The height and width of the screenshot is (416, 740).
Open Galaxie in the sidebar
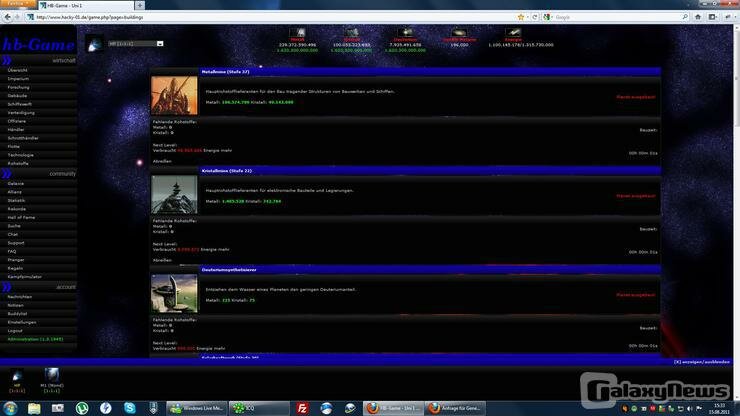[16, 184]
